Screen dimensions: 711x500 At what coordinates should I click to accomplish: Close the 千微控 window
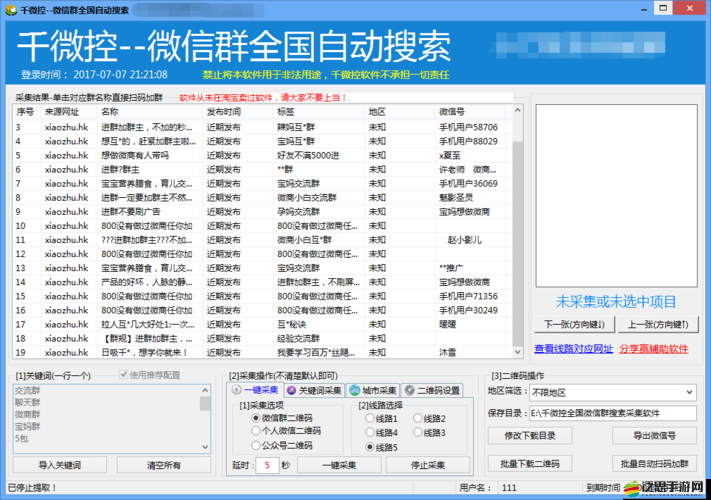(x=690, y=8)
